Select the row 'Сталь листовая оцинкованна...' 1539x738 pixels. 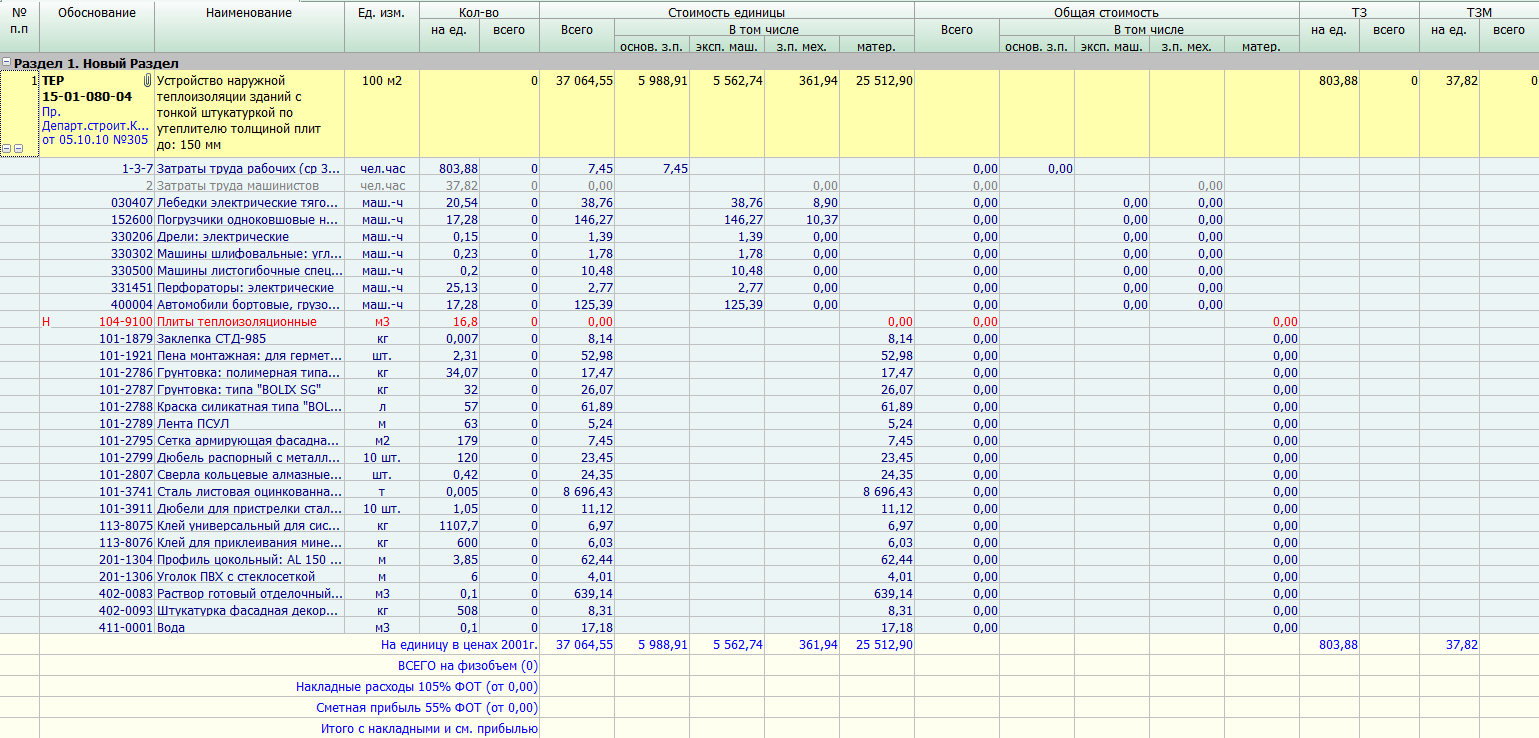pos(769,491)
